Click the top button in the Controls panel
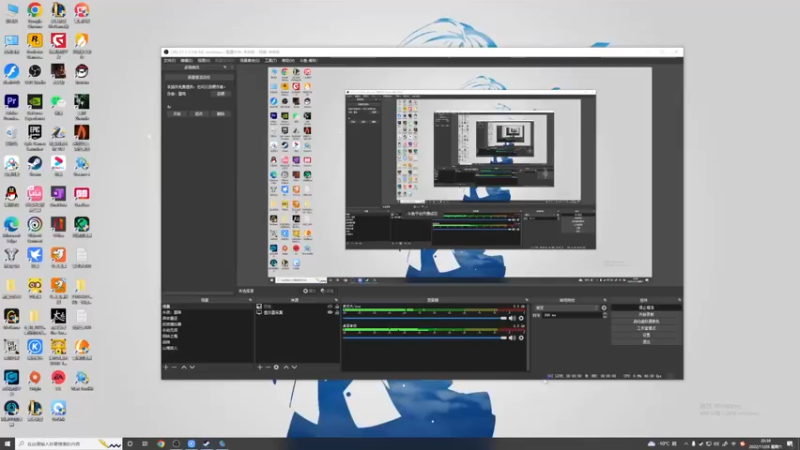The image size is (800, 450). pyautogui.click(x=646, y=308)
